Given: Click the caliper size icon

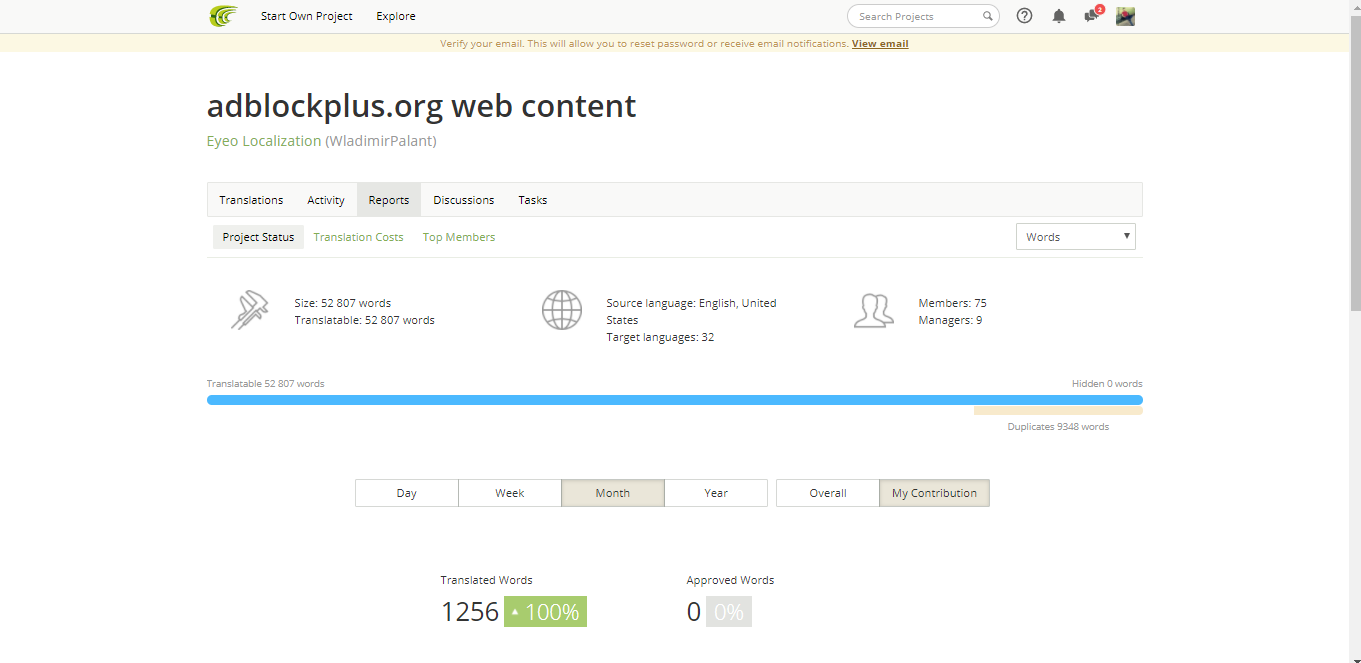Looking at the screenshot, I should tap(250, 310).
